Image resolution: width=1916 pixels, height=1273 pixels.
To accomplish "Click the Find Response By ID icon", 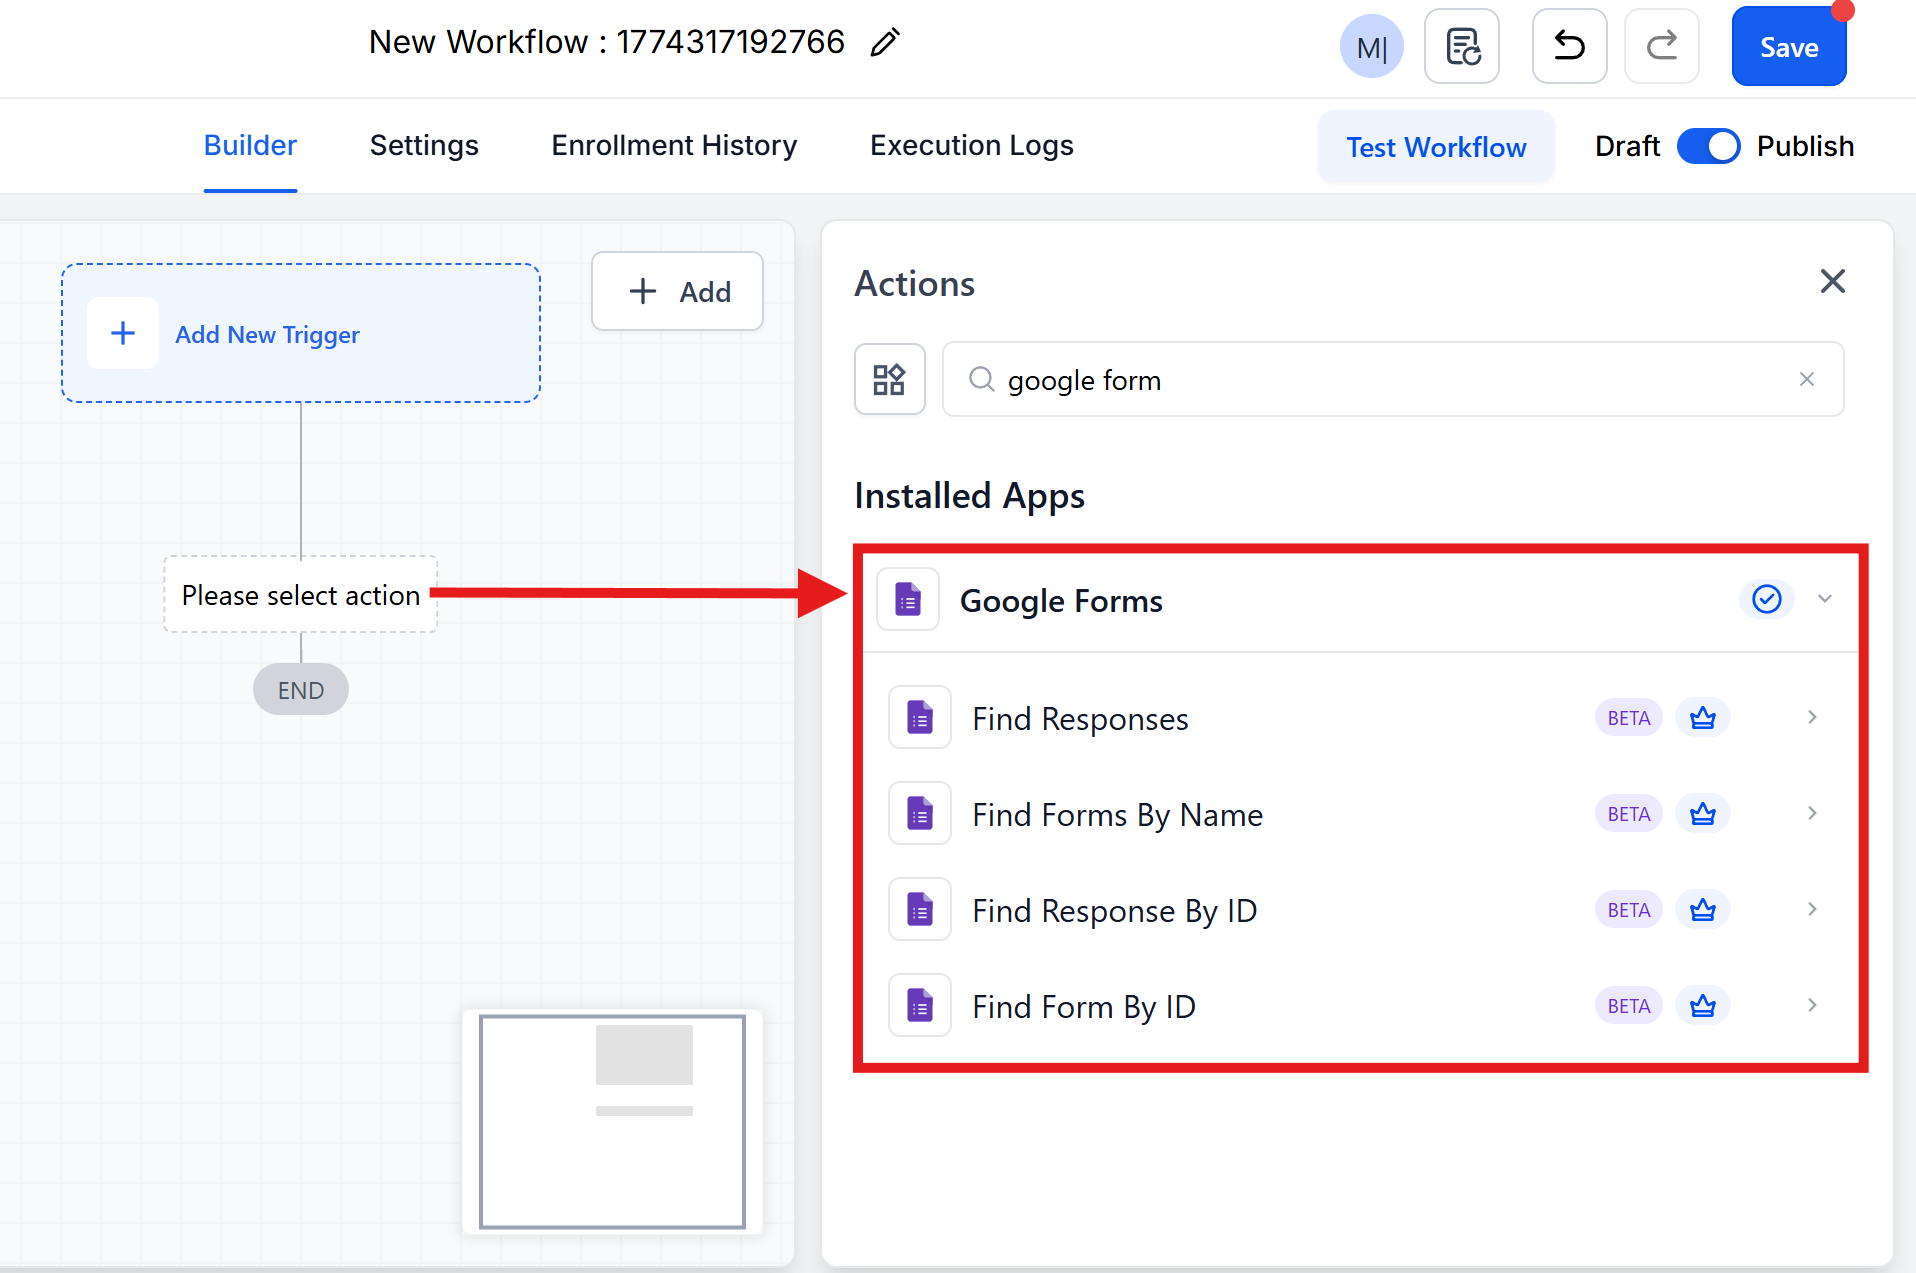I will click(920, 910).
